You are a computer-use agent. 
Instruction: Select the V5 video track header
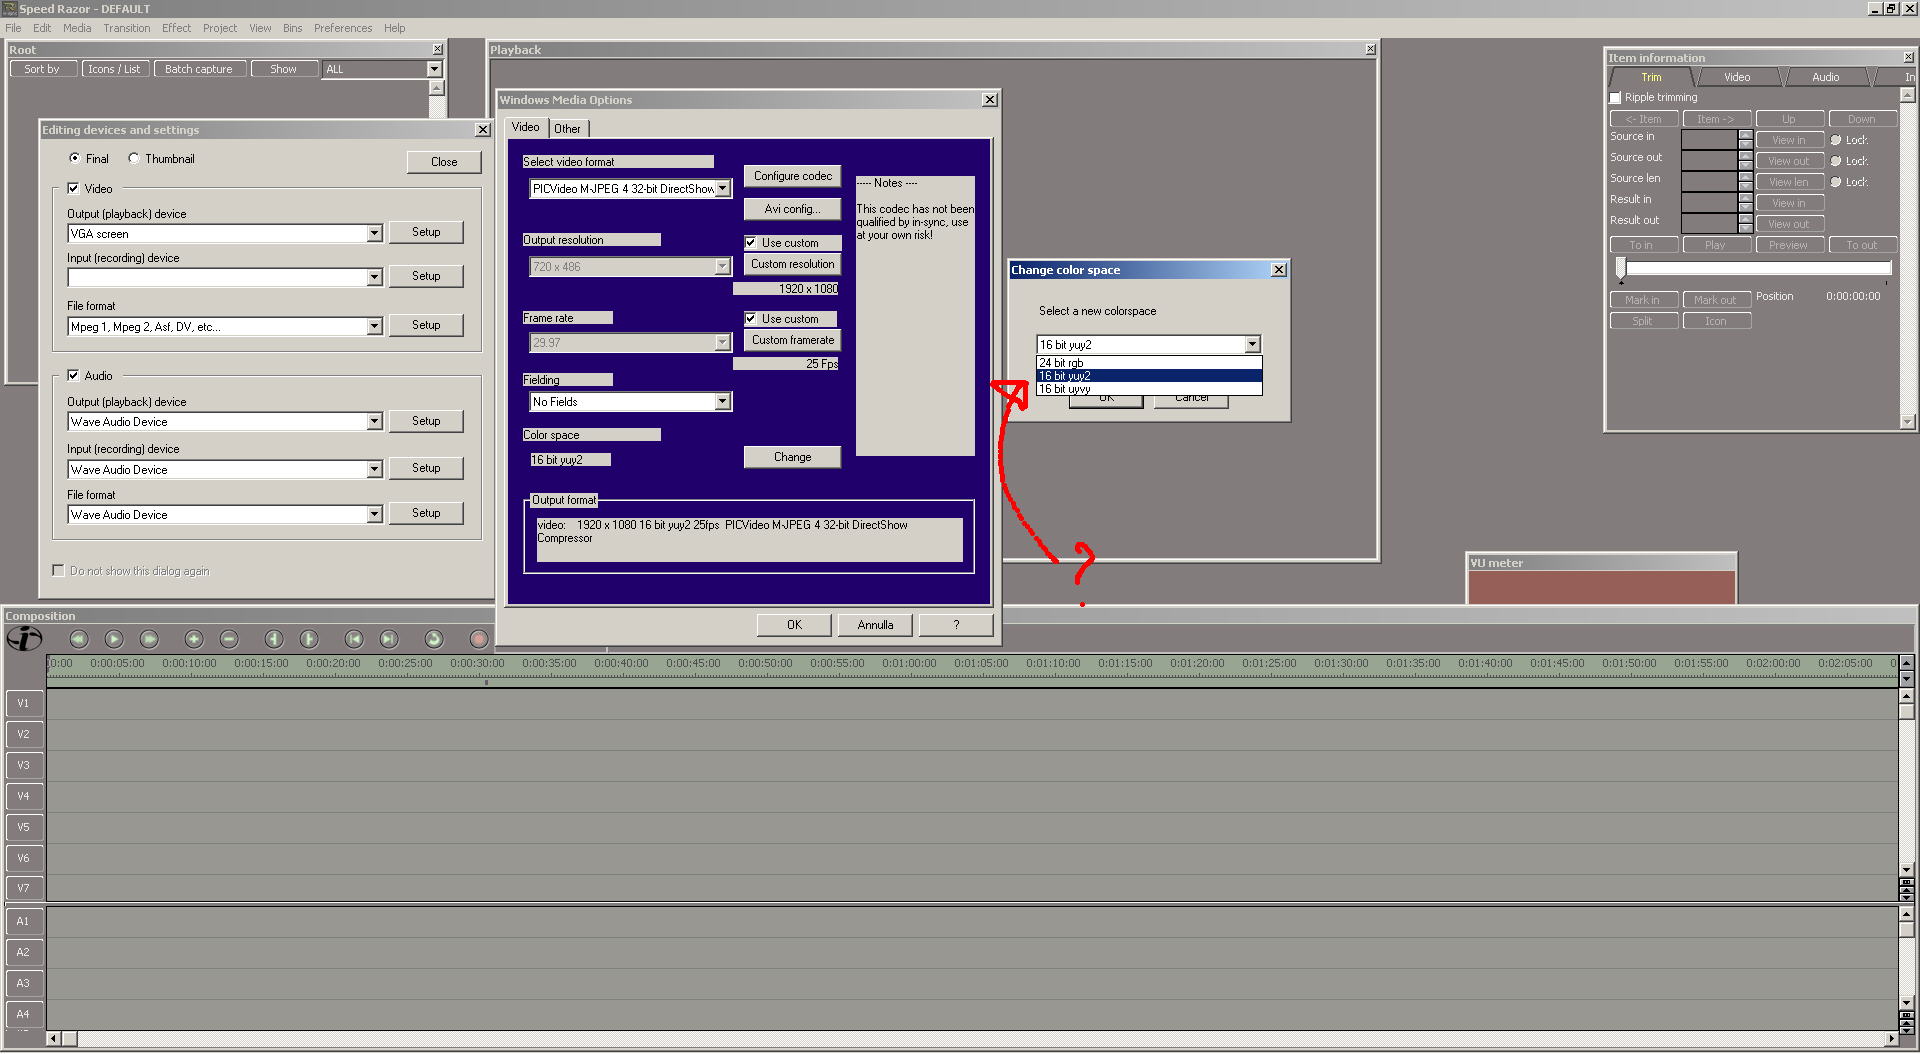pyautogui.click(x=24, y=827)
